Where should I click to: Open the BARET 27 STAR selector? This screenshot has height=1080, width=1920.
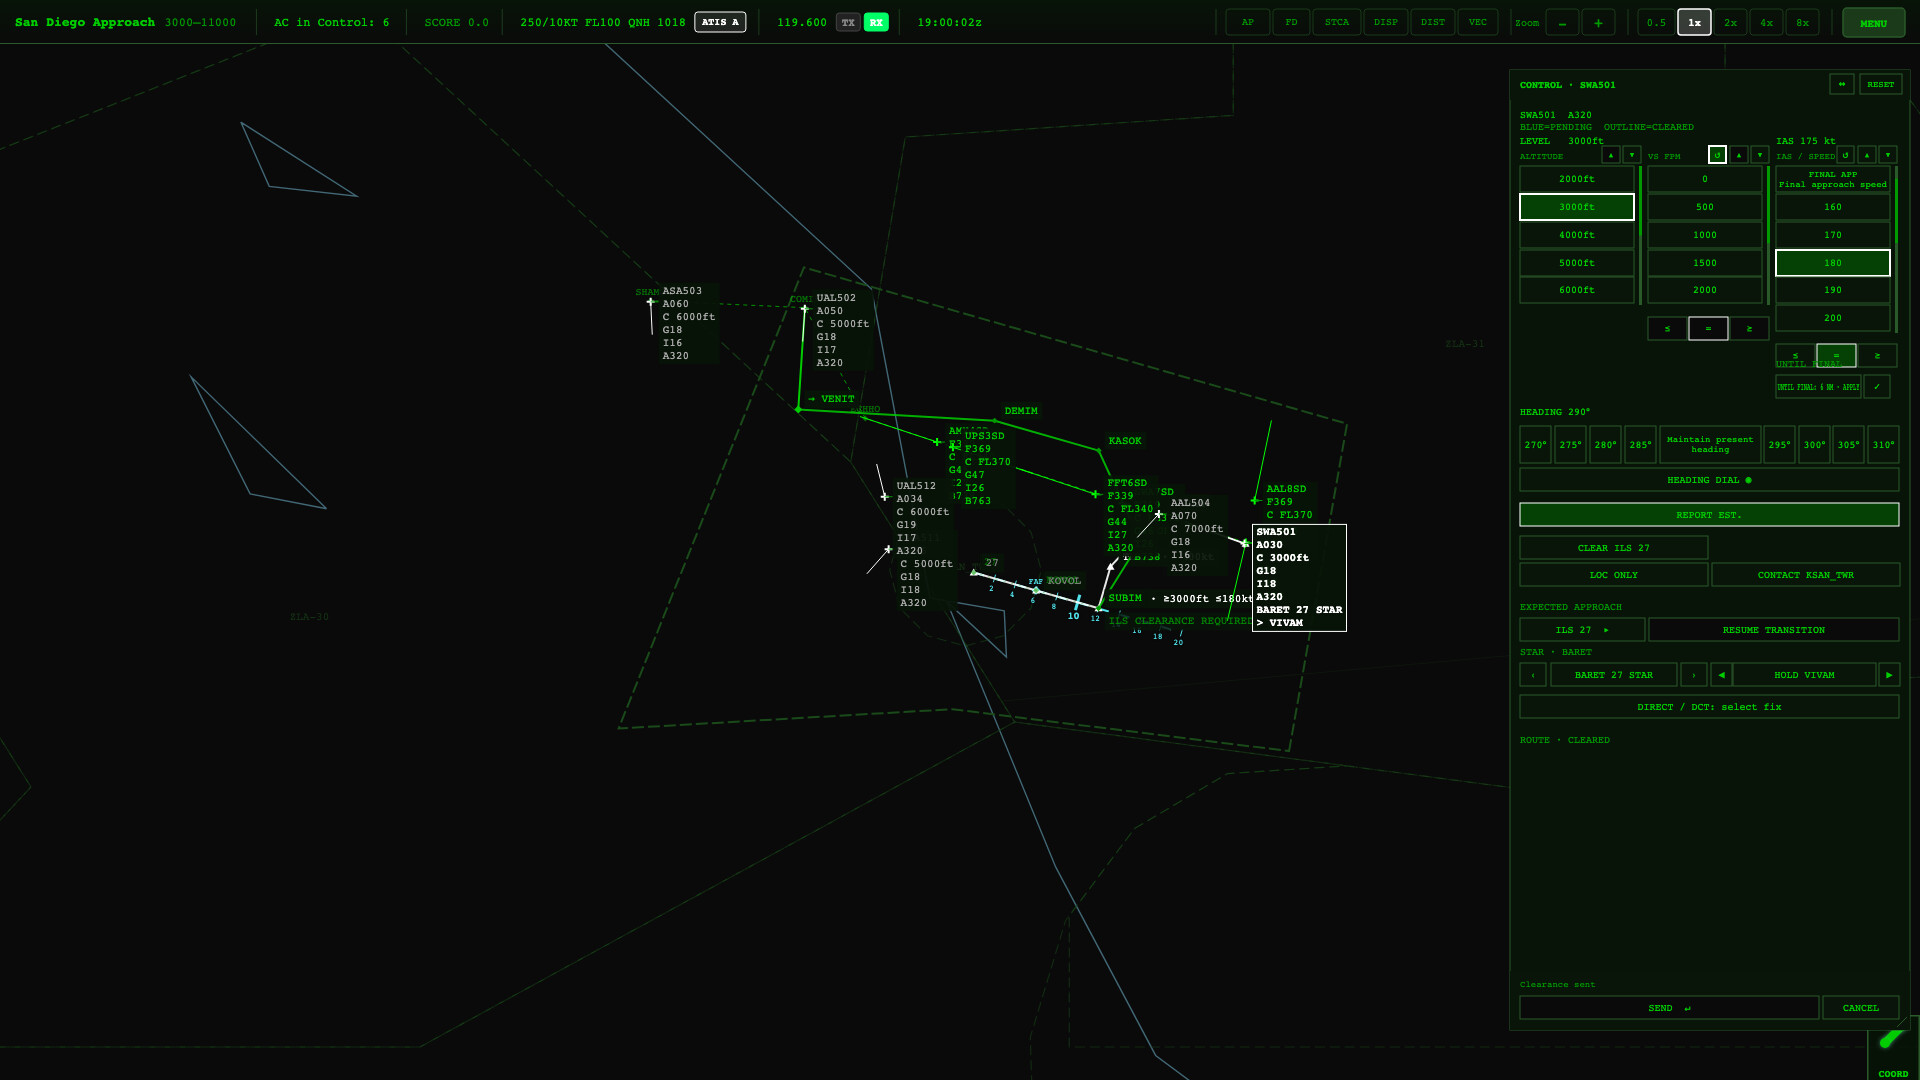[1614, 675]
